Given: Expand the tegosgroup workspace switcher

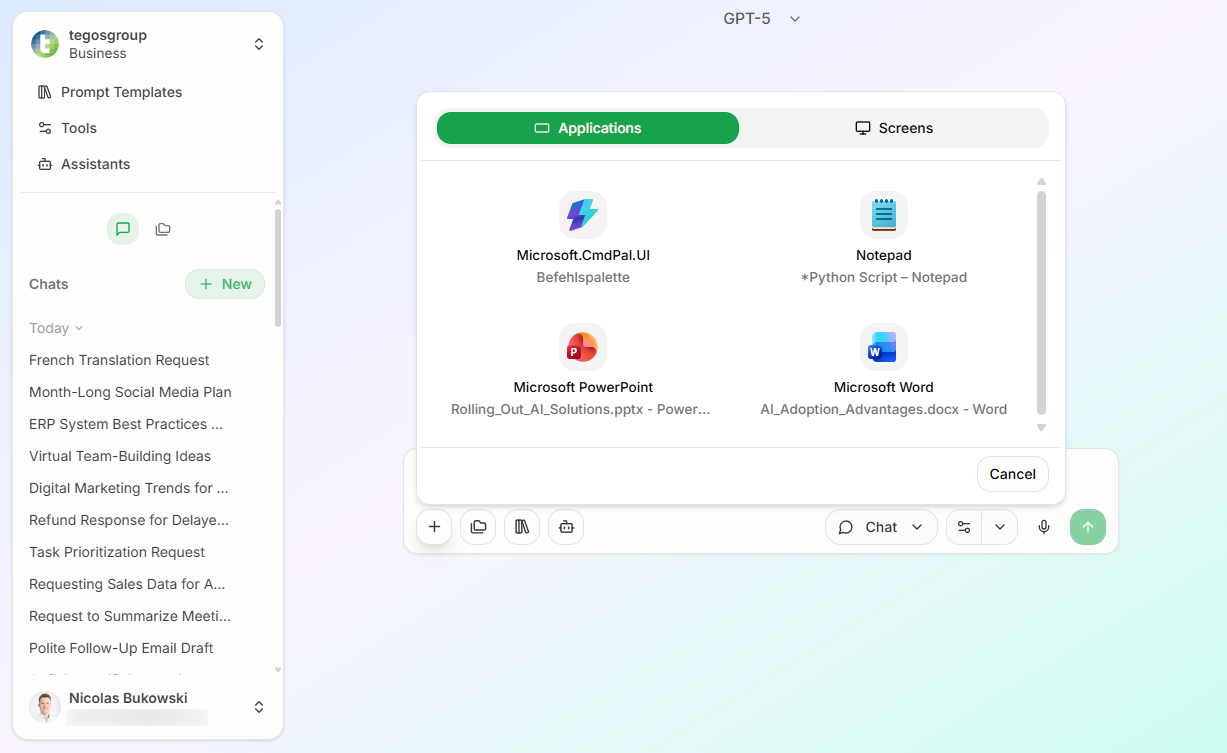Looking at the screenshot, I should point(258,44).
